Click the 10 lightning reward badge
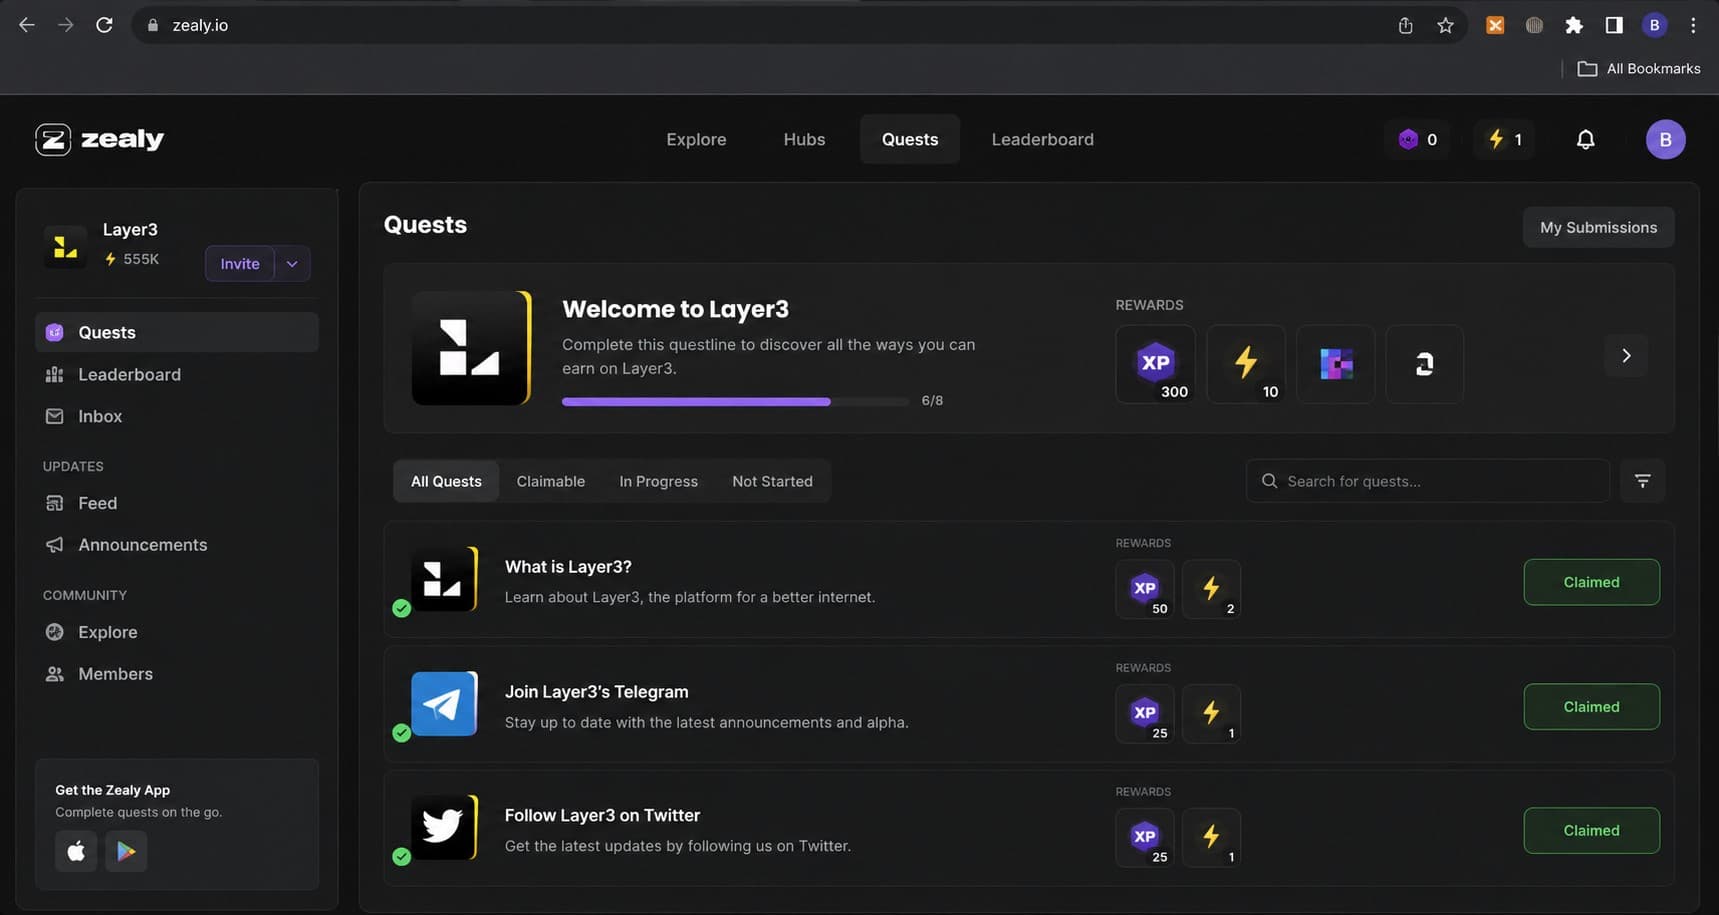This screenshot has width=1719, height=915. pos(1246,364)
